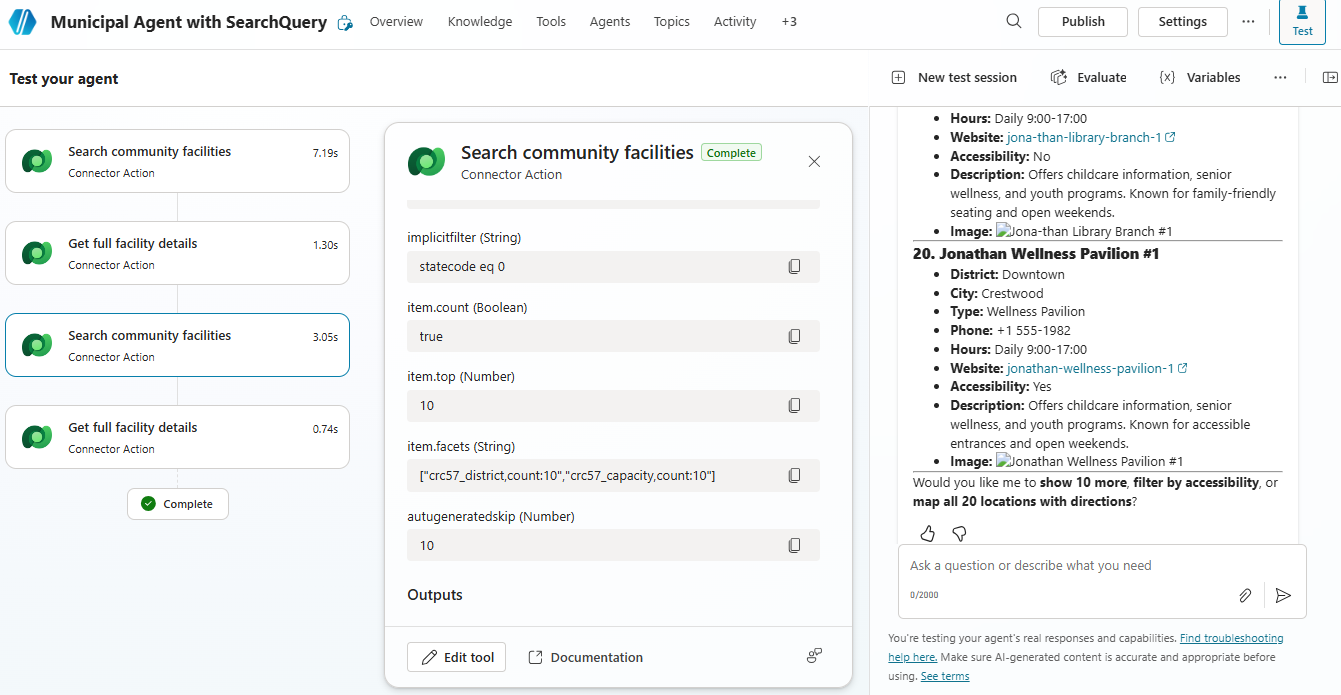Click the Publish button

tap(1082, 21)
